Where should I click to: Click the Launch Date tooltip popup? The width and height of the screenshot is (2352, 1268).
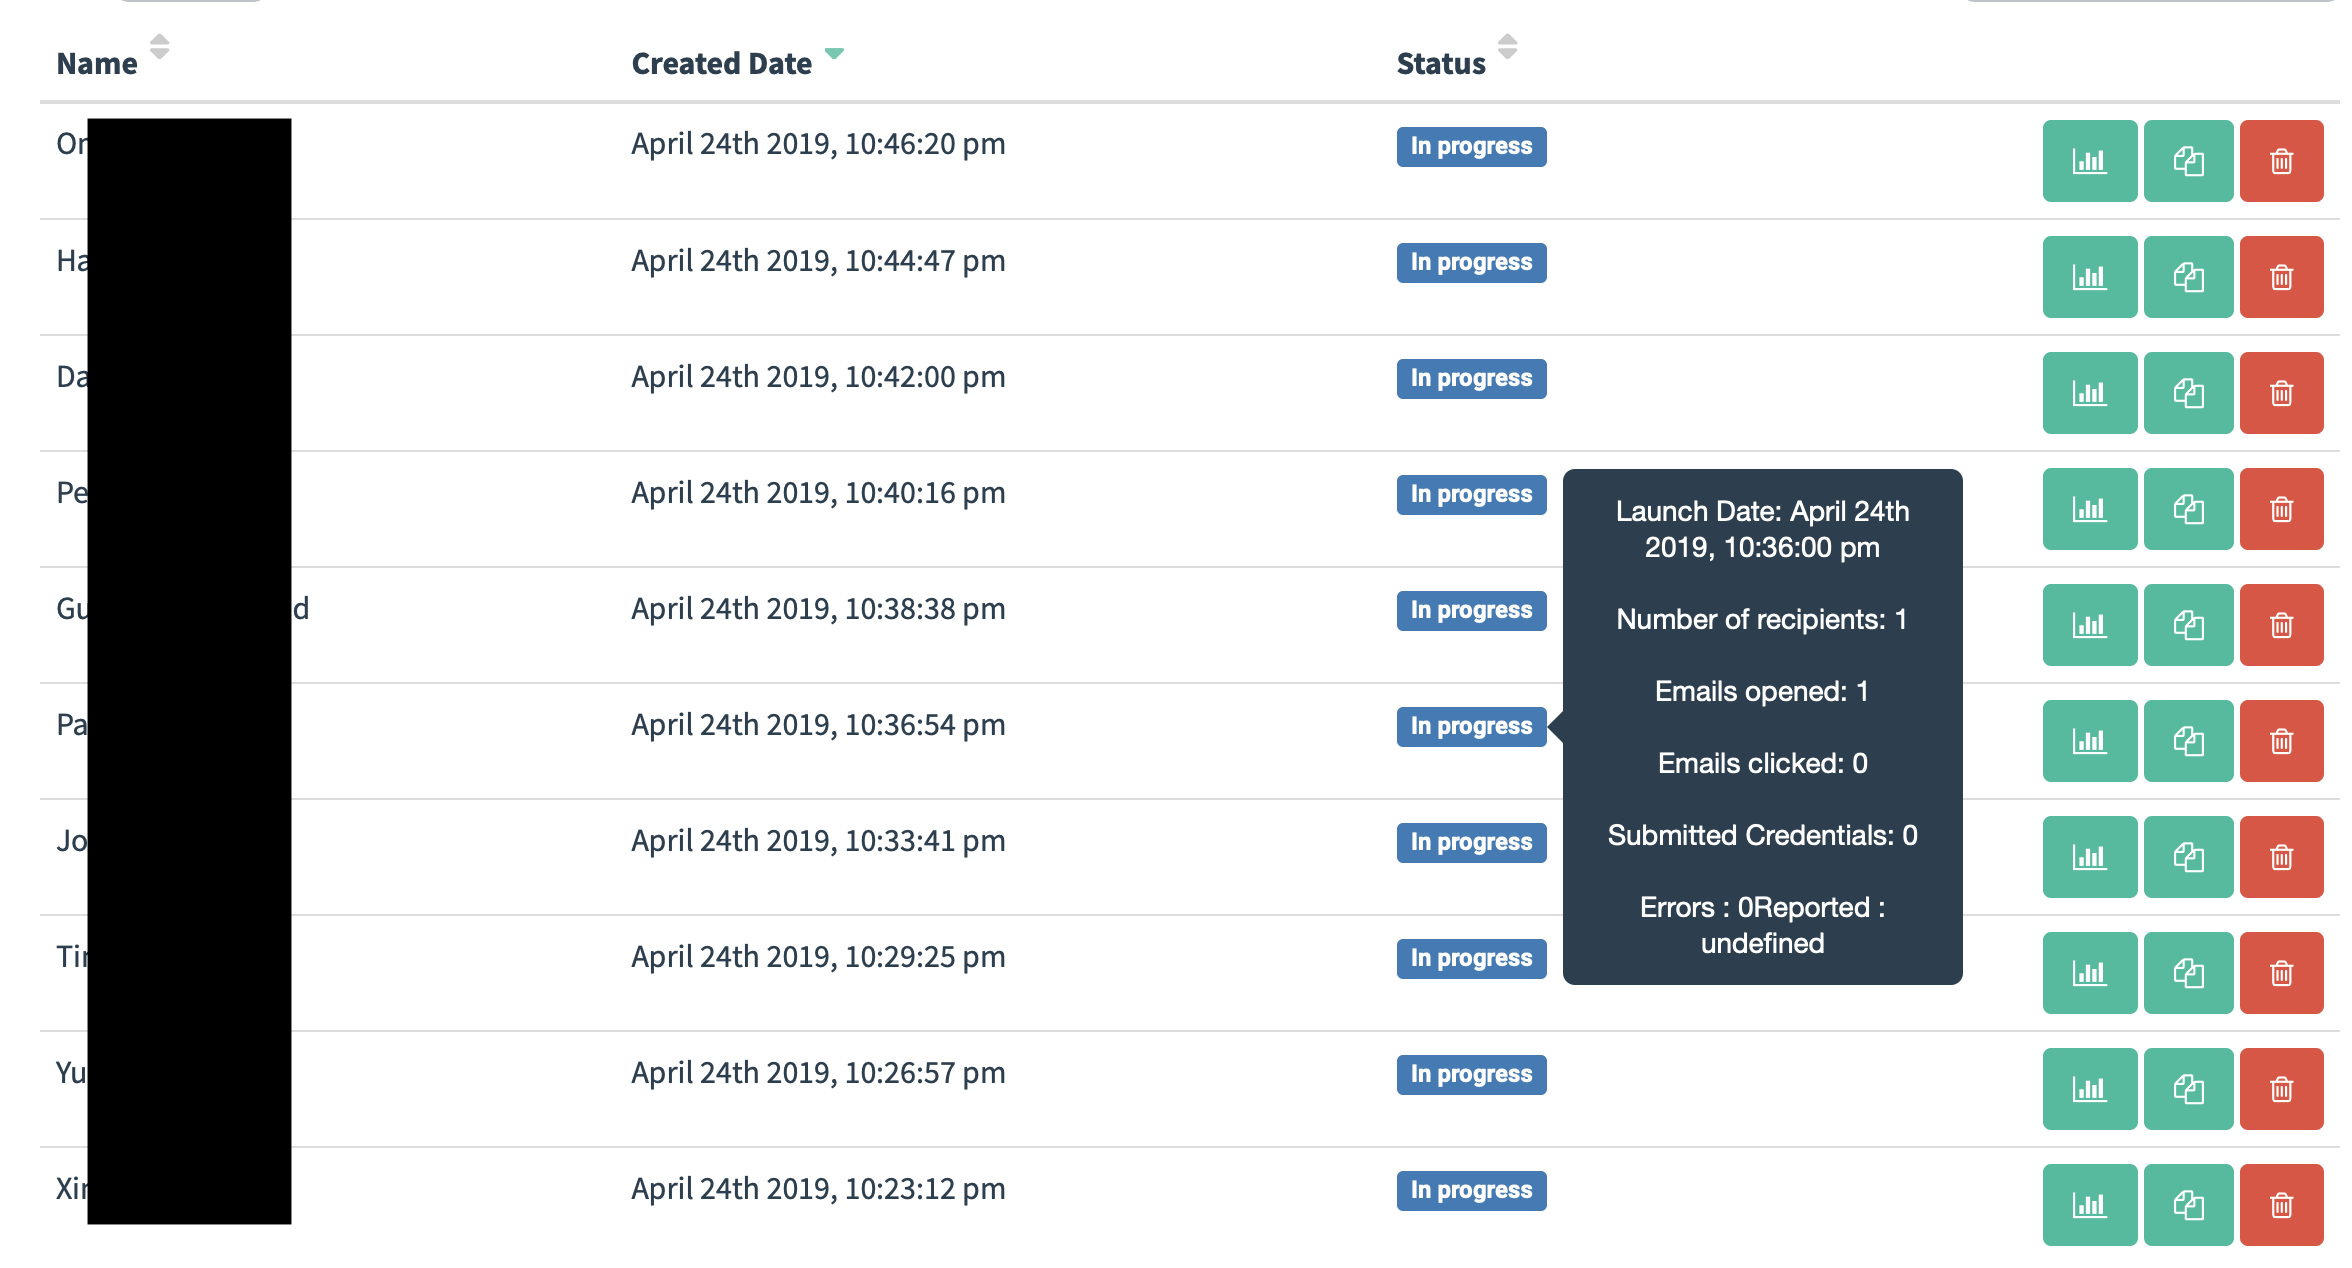pos(1762,726)
